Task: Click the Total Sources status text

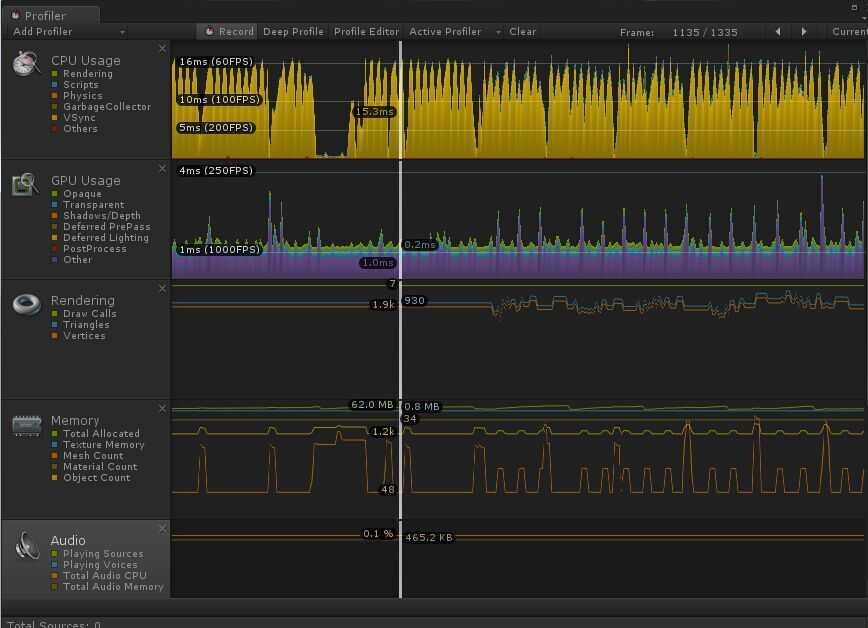Action: 53,624
